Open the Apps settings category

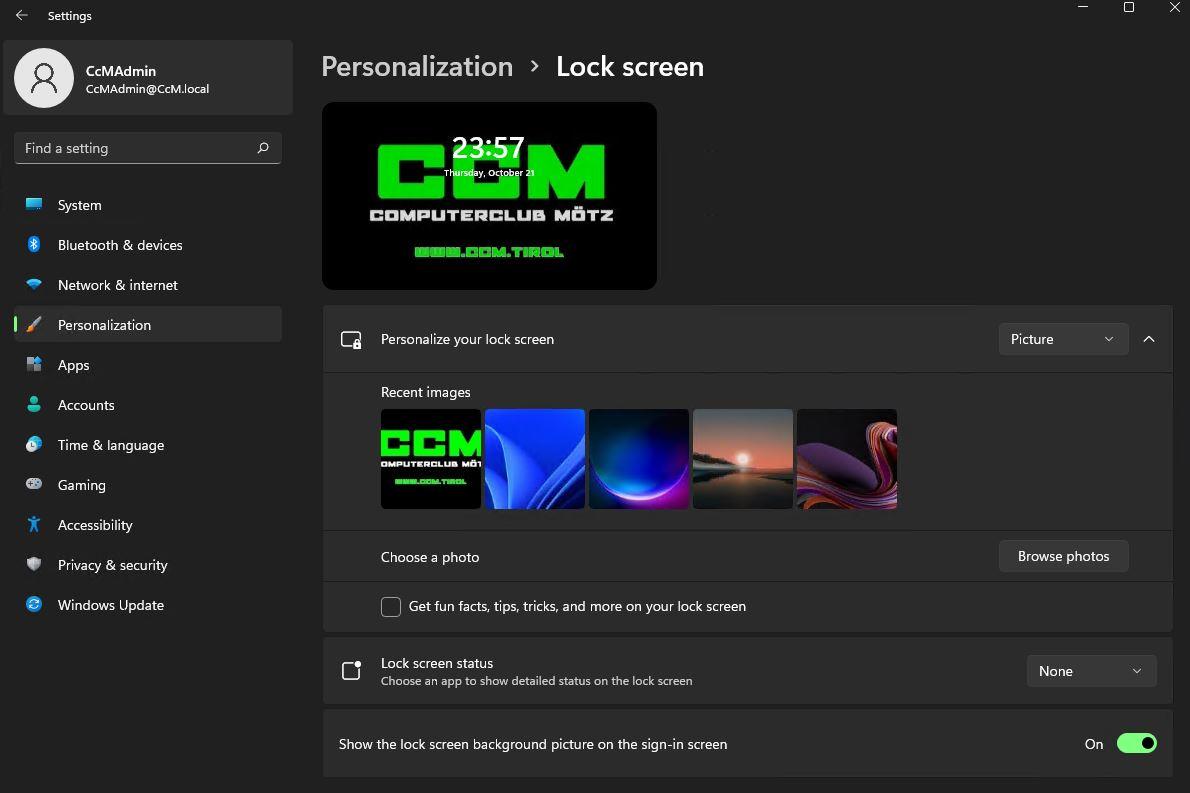coord(148,365)
